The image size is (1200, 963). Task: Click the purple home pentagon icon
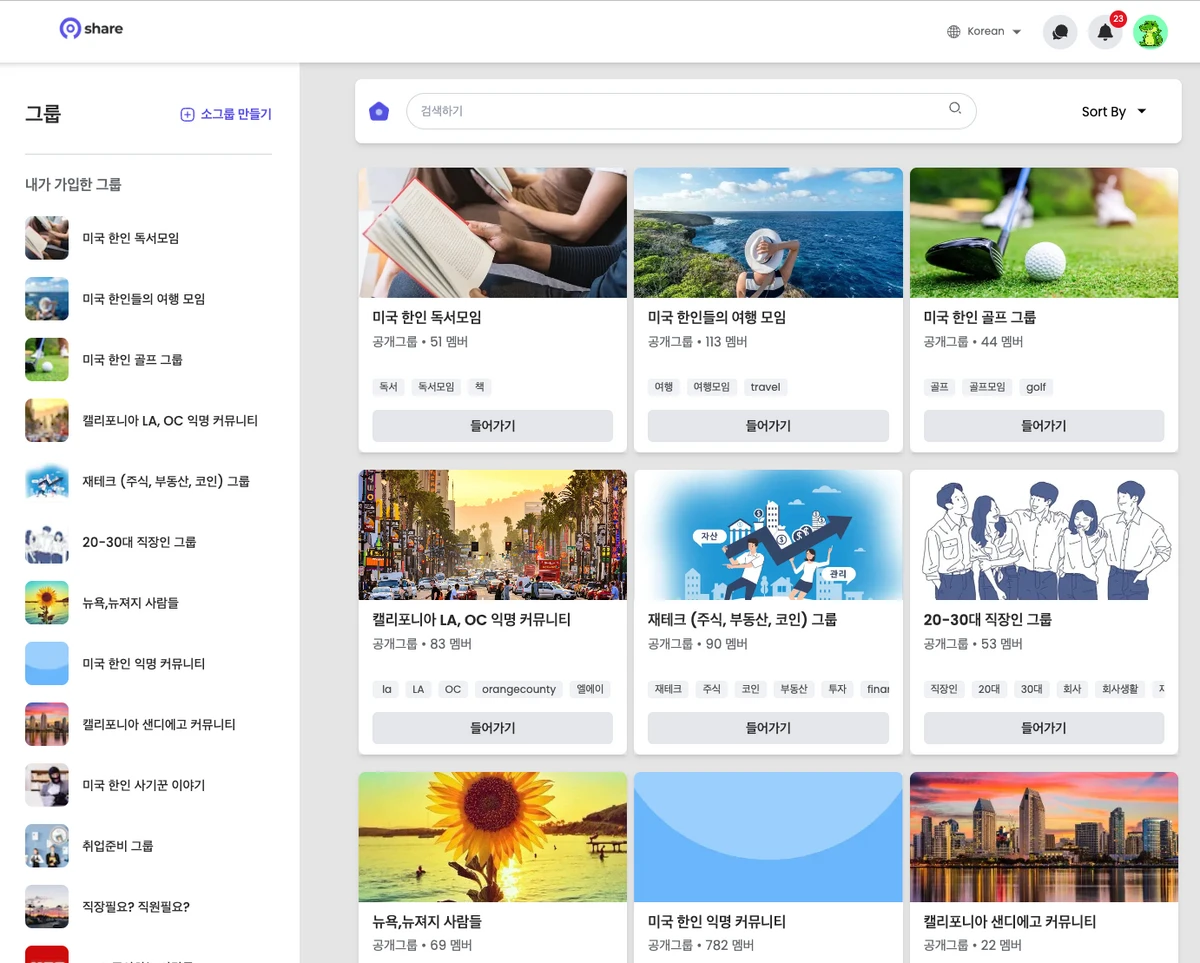[x=379, y=111]
